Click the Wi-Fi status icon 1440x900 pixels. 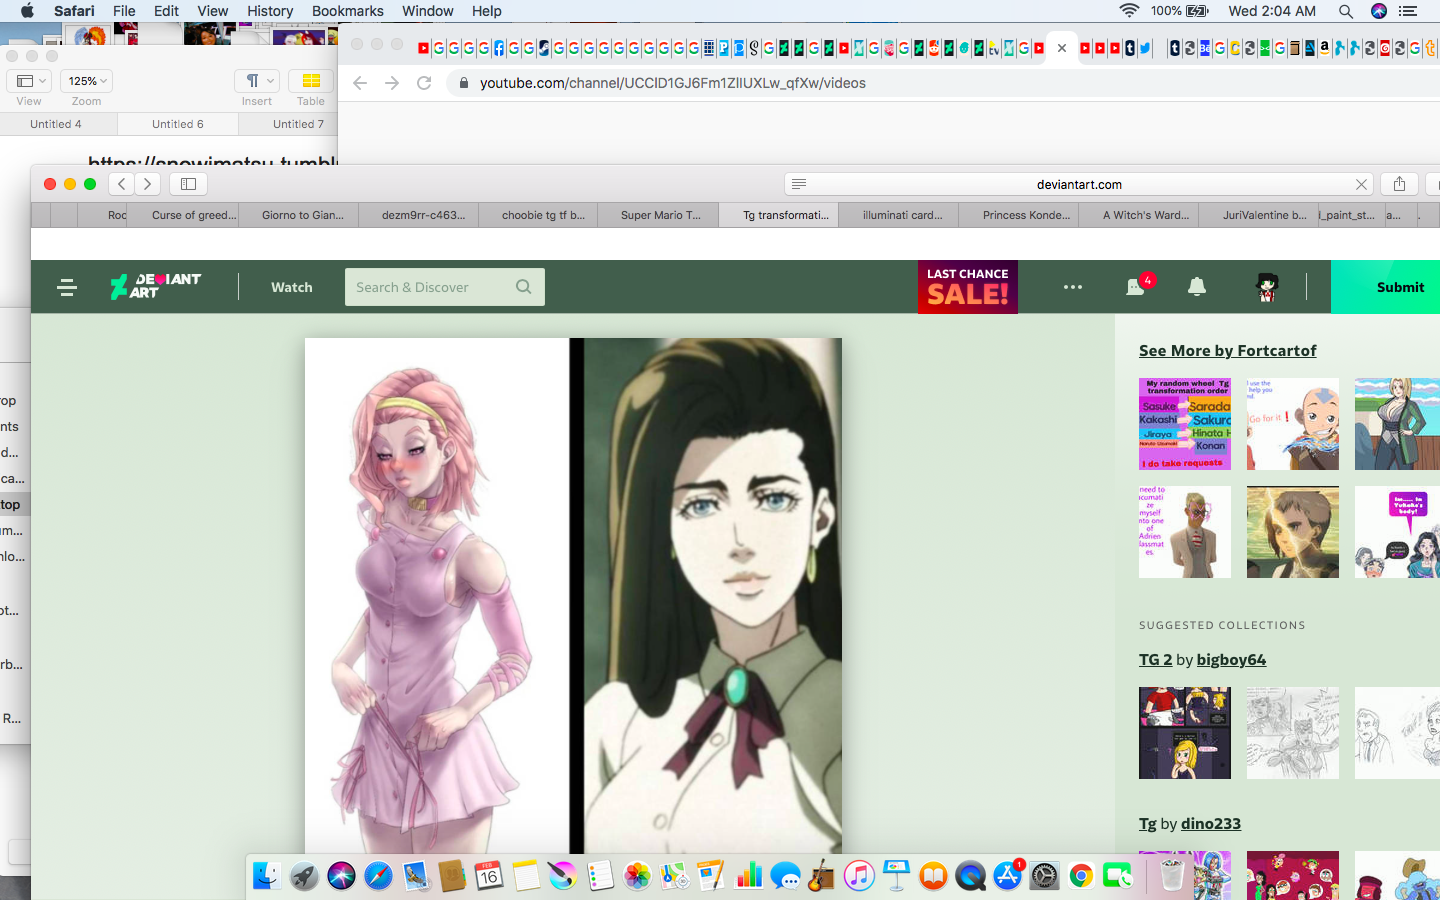[x=1129, y=11]
